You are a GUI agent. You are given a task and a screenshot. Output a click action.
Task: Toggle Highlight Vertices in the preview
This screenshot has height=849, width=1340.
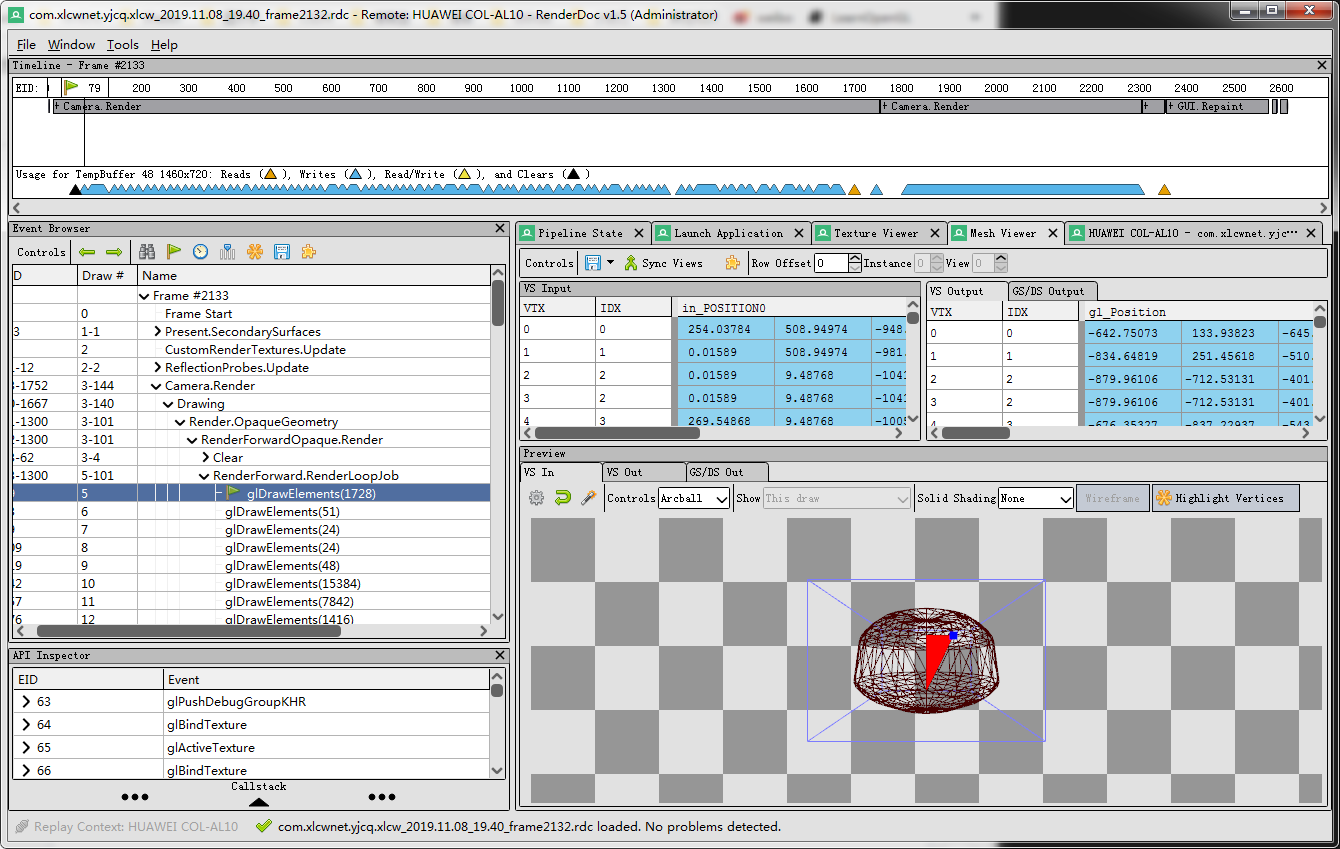pos(1226,497)
